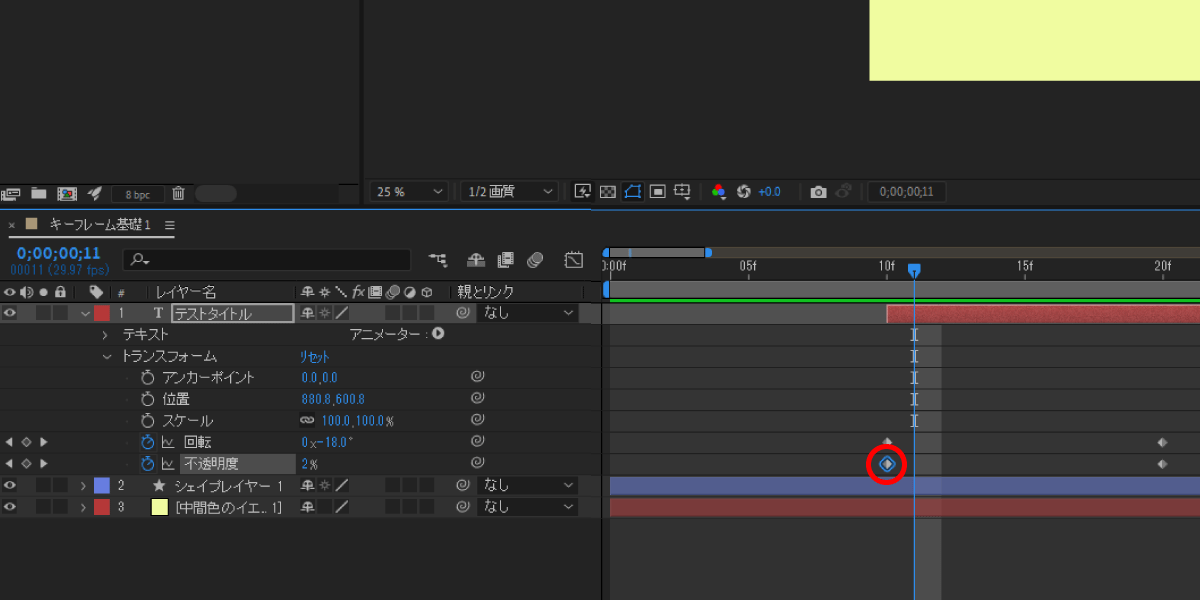The height and width of the screenshot is (600, 1200).
Task: Adjust the +0.0 exposure value
Action: (x=769, y=192)
